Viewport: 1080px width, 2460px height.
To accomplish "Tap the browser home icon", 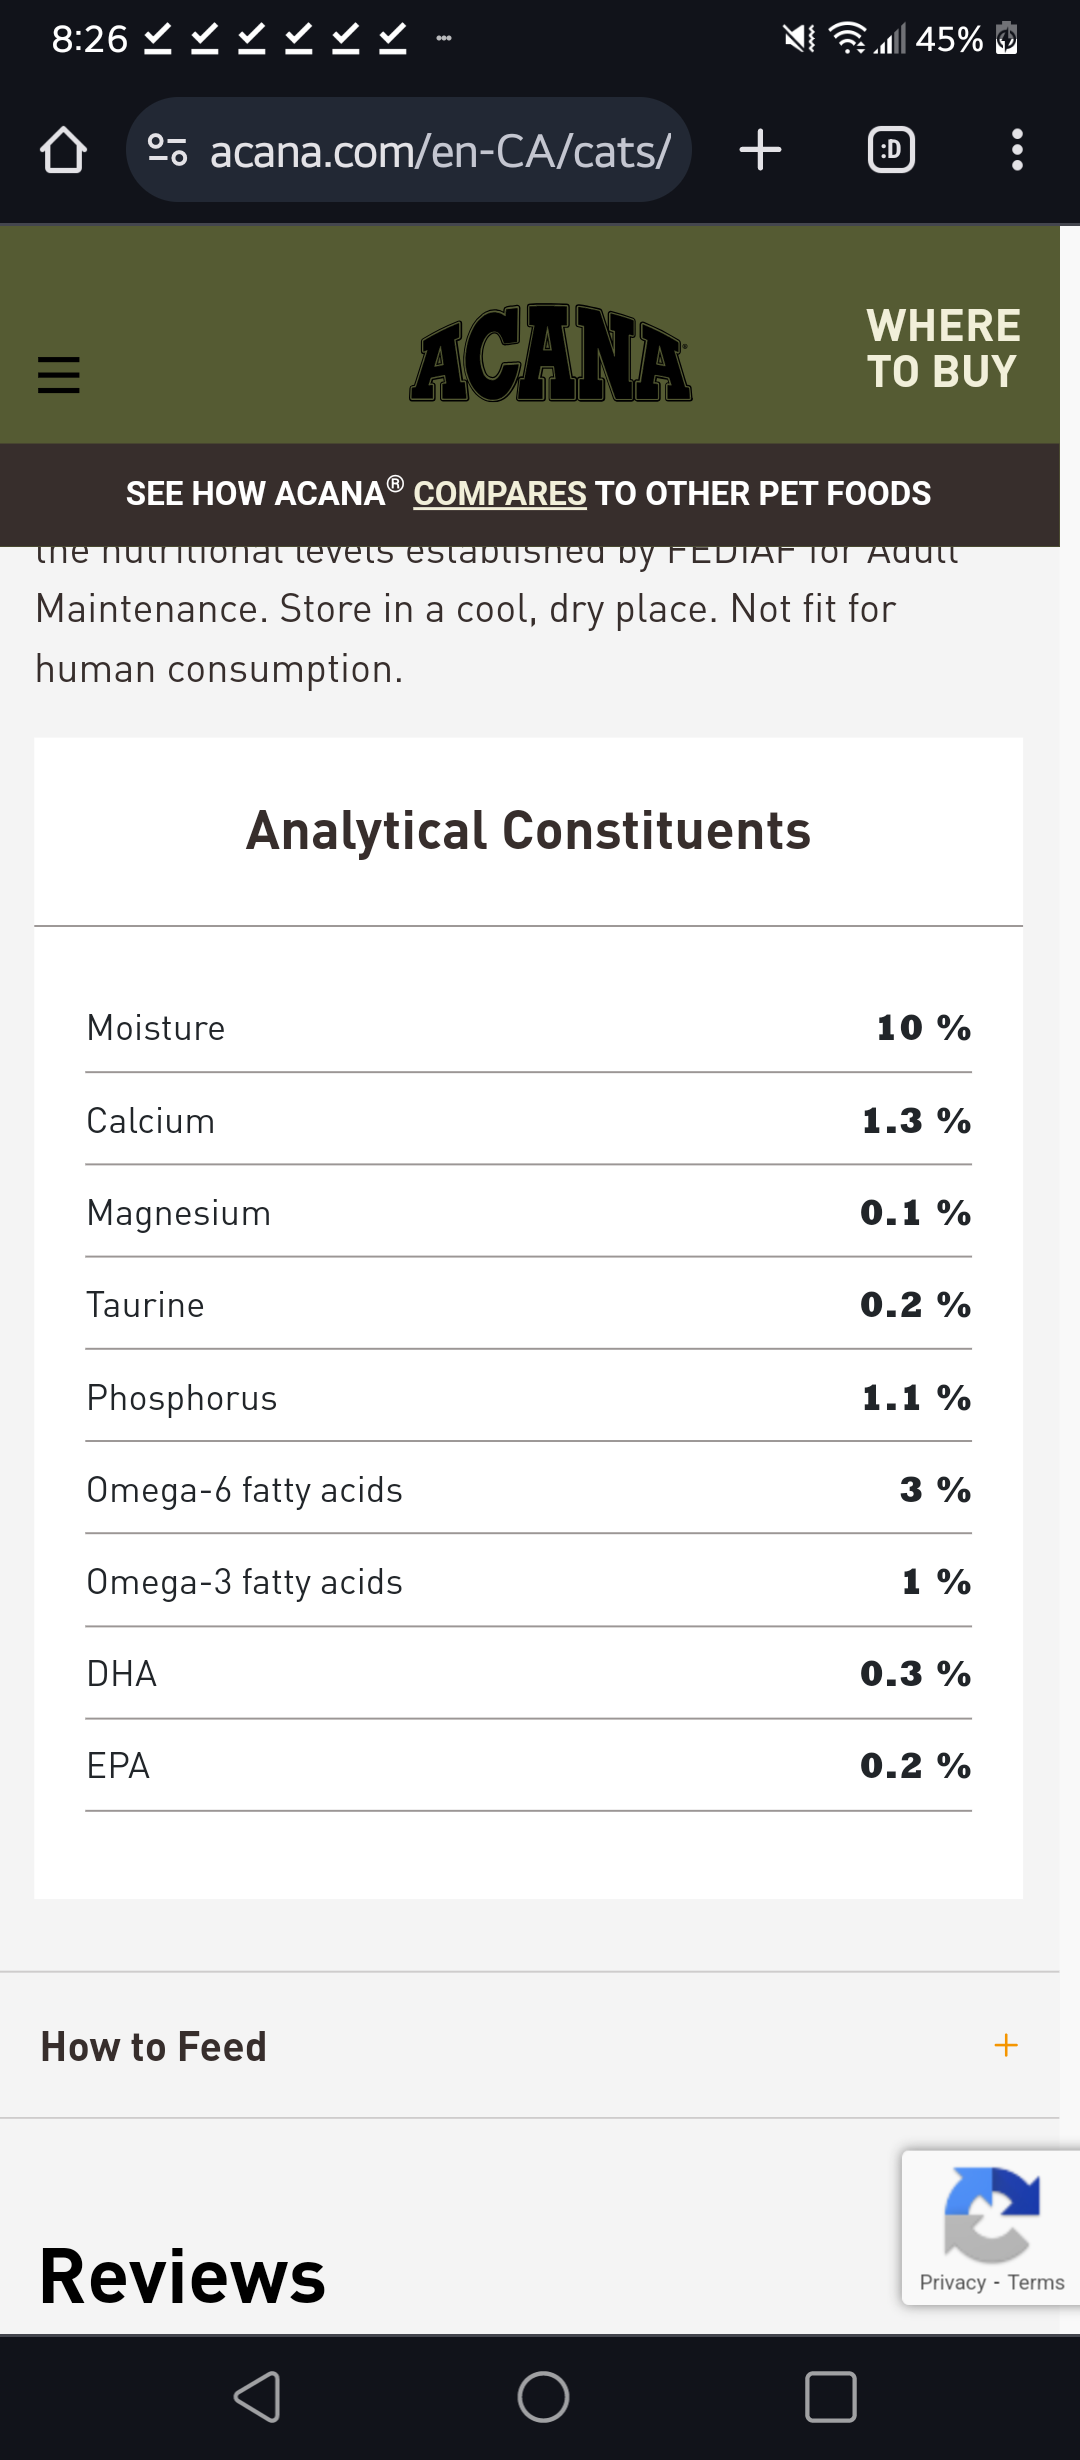I will point(63,151).
